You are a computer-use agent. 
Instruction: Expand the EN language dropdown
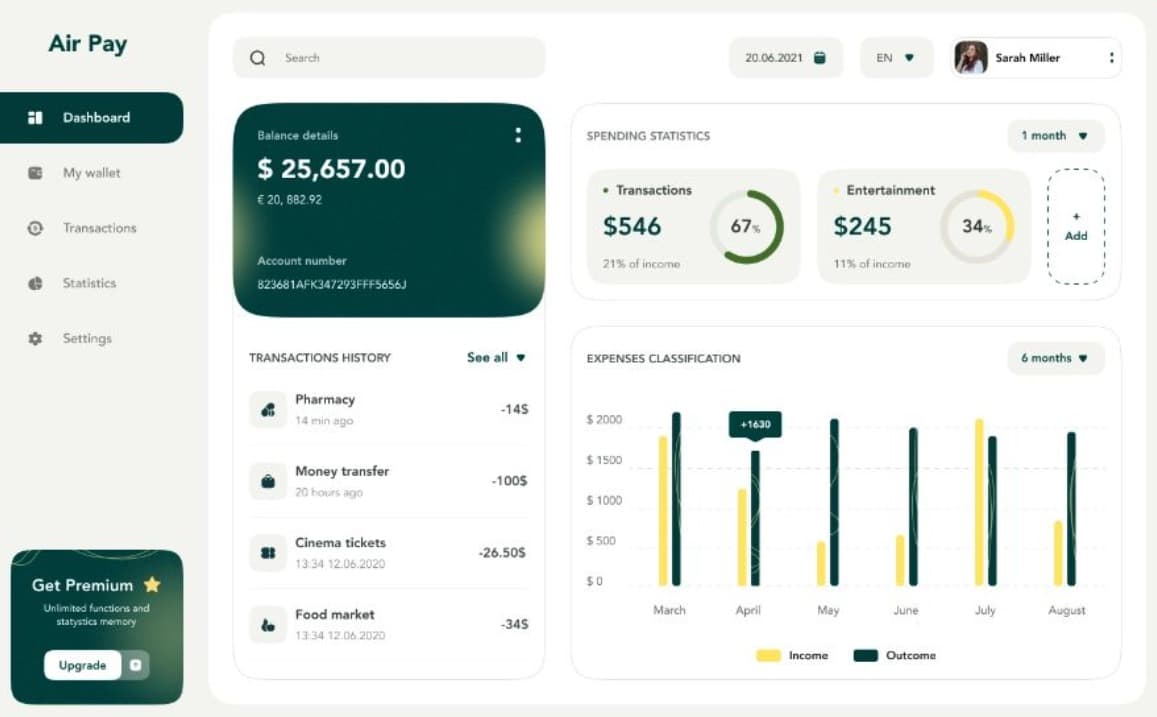(x=896, y=58)
